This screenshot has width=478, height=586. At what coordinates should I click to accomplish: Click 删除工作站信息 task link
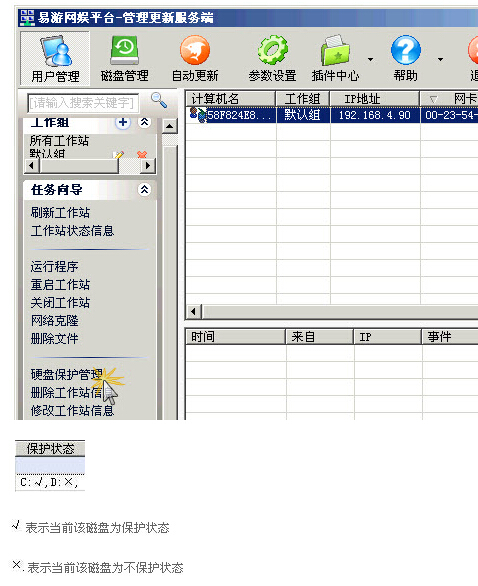[x=67, y=392]
